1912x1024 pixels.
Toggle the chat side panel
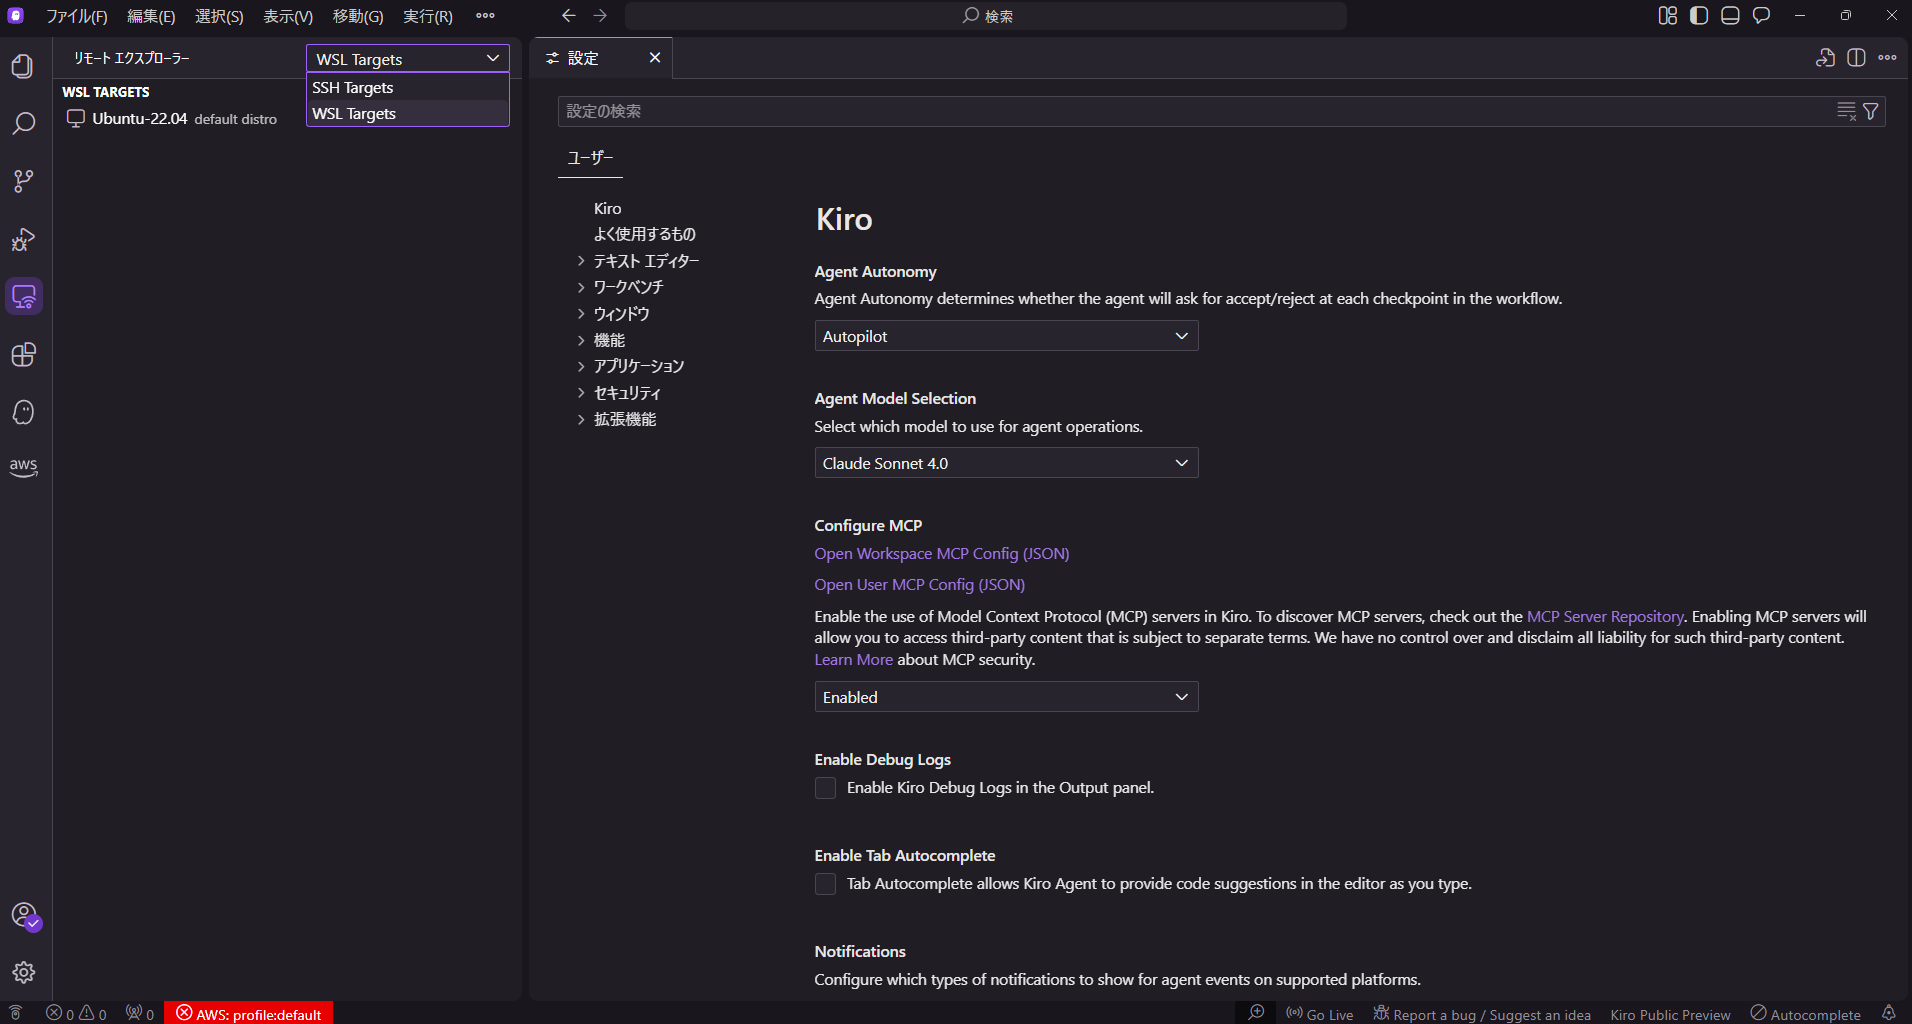tap(1761, 15)
